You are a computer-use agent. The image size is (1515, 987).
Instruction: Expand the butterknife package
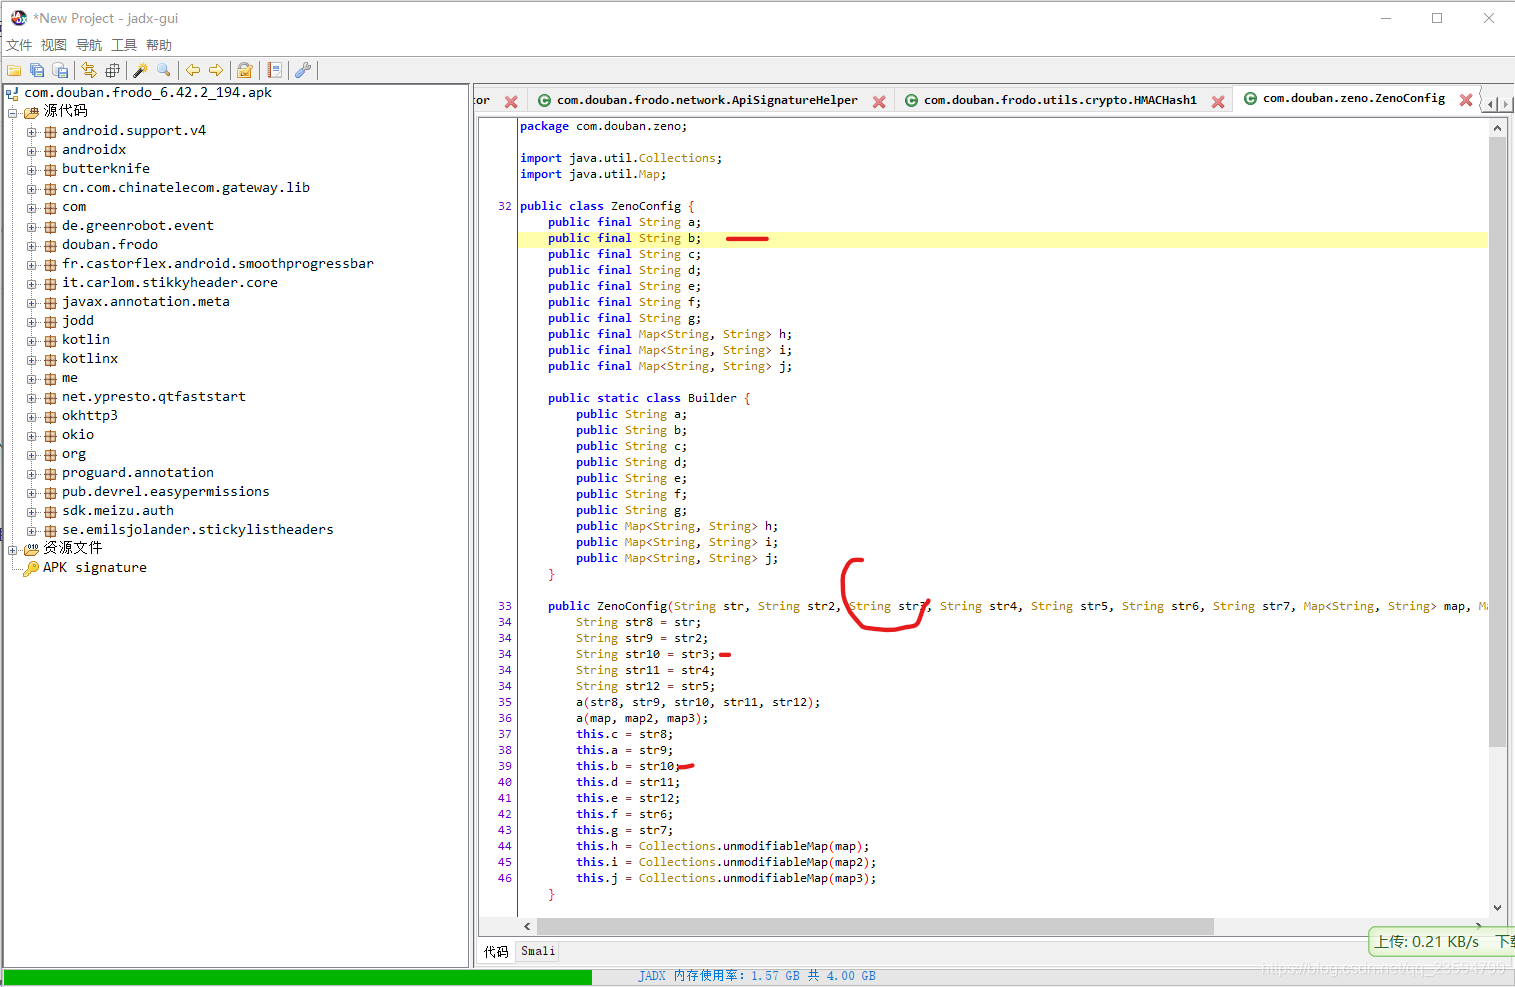coord(32,169)
